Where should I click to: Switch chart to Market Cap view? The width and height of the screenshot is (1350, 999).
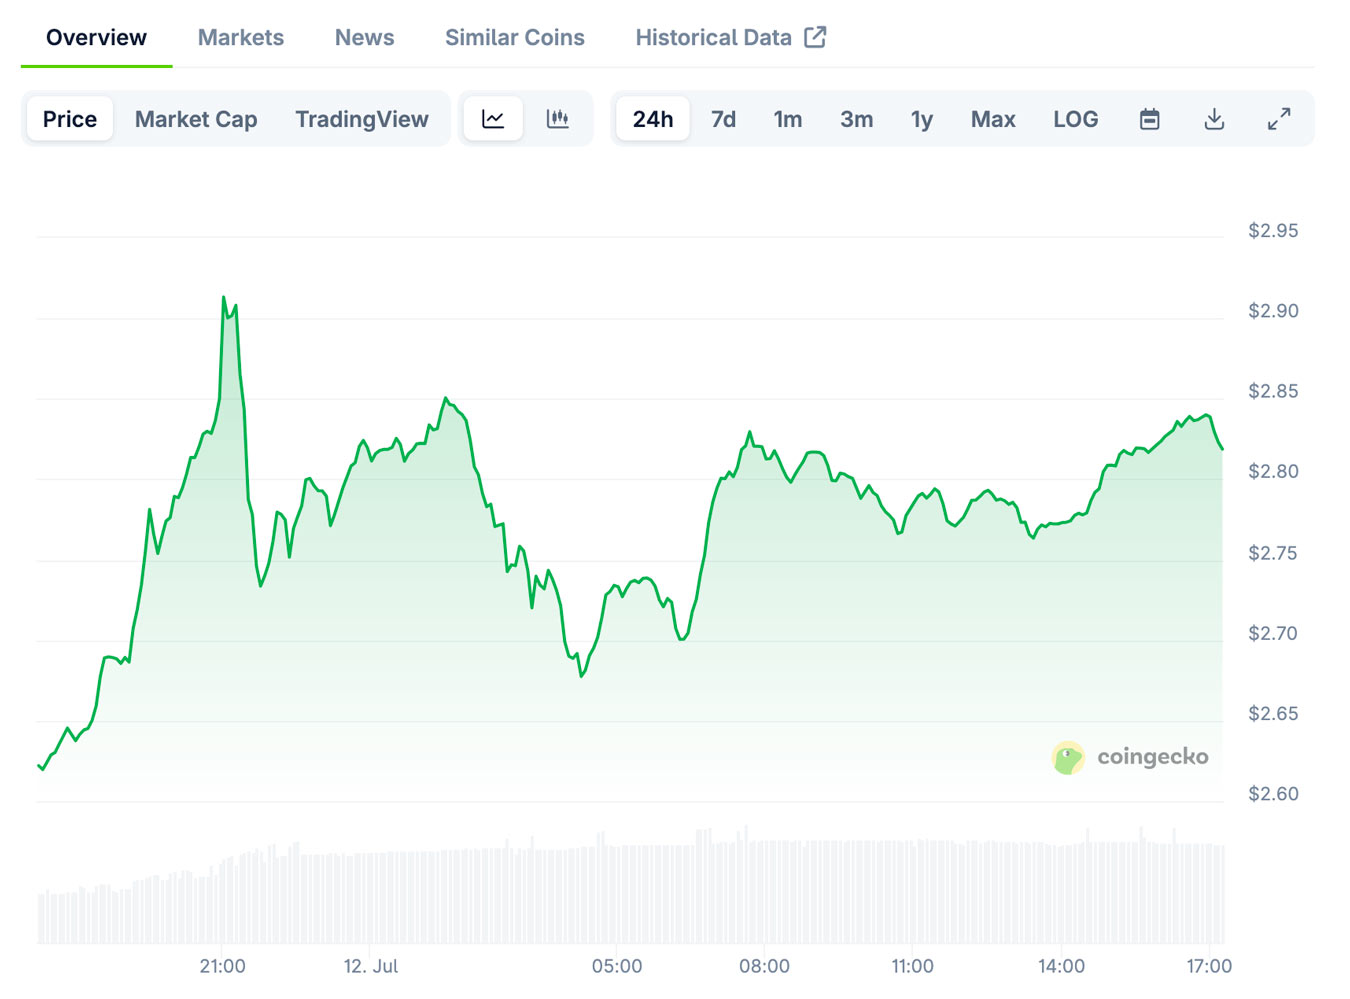point(196,118)
